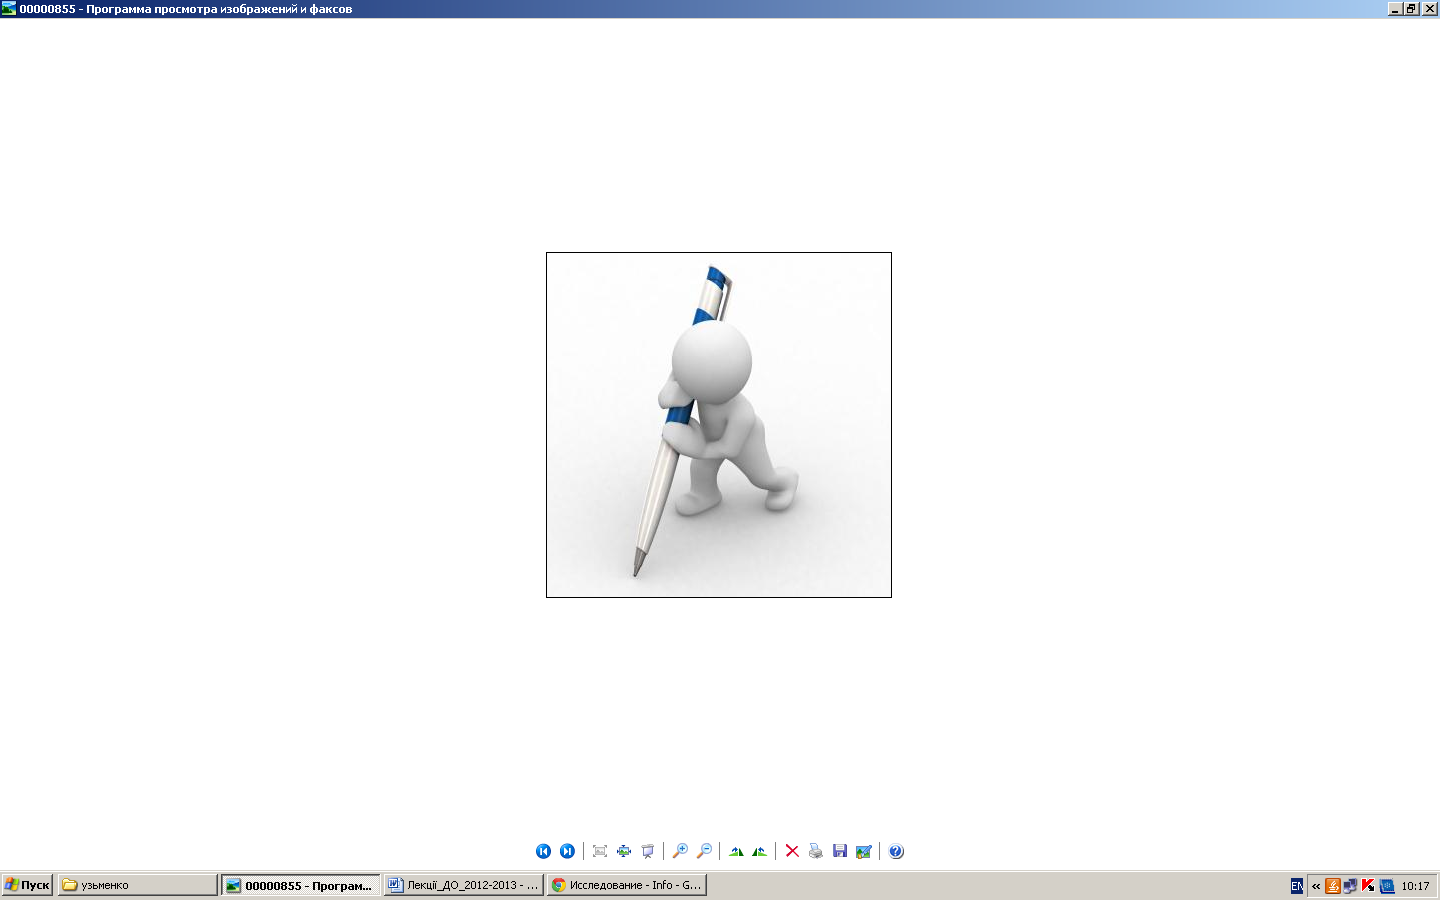Image resolution: width=1440 pixels, height=900 pixels.
Task: Close the image viewer window
Action: 1428,8
